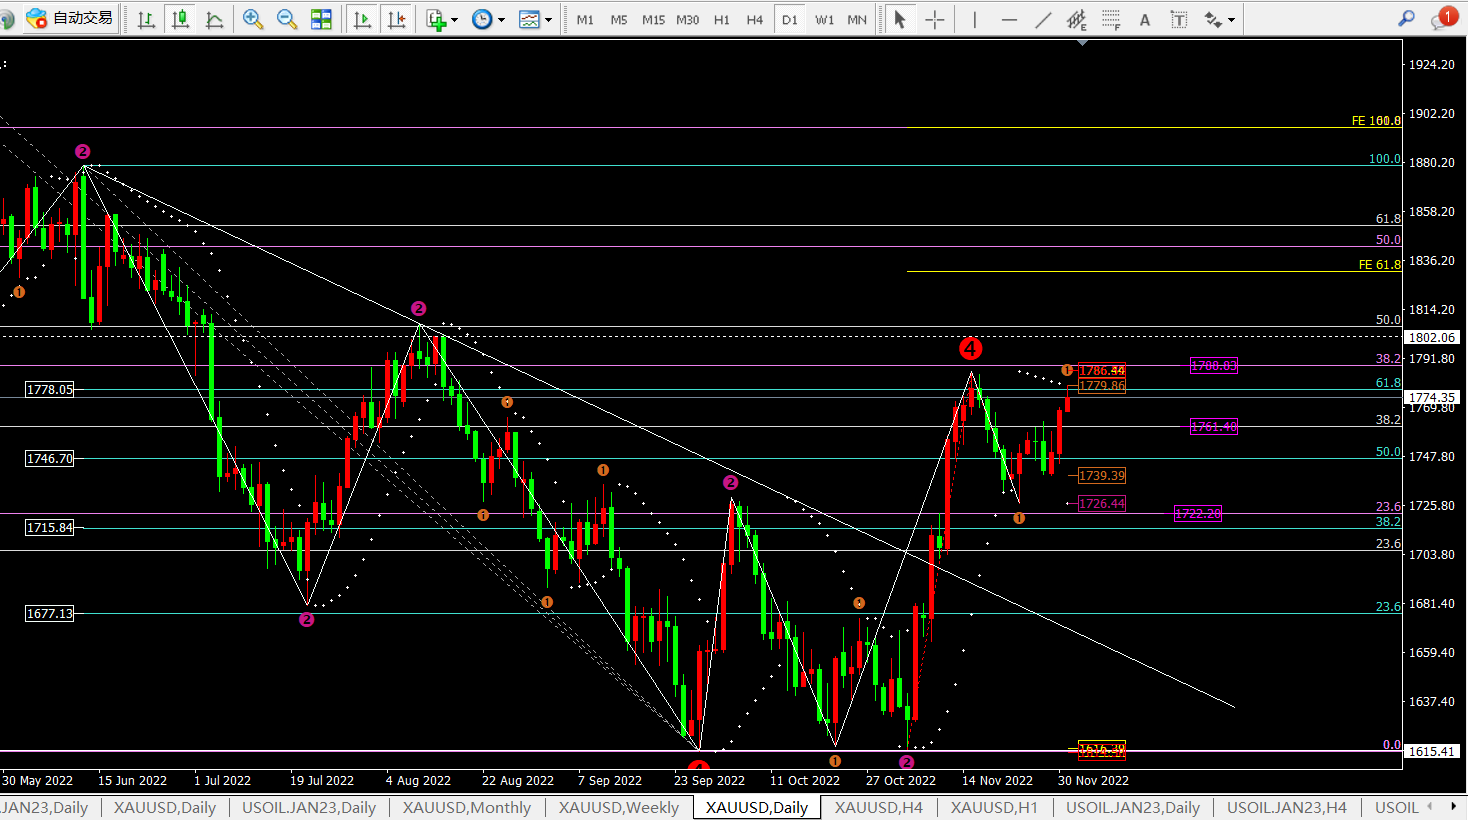Click the arrows objects icon
This screenshot has width=1468, height=820.
click(1213, 19)
